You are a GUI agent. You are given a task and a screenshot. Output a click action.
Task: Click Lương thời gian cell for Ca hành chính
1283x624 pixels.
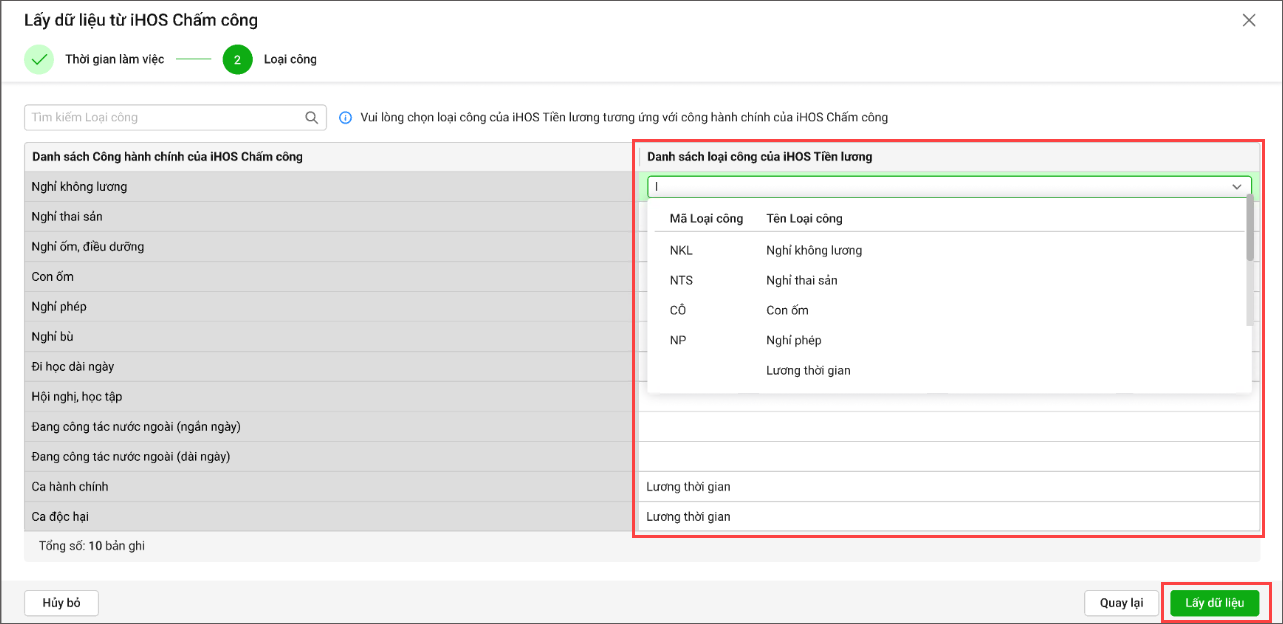948,487
